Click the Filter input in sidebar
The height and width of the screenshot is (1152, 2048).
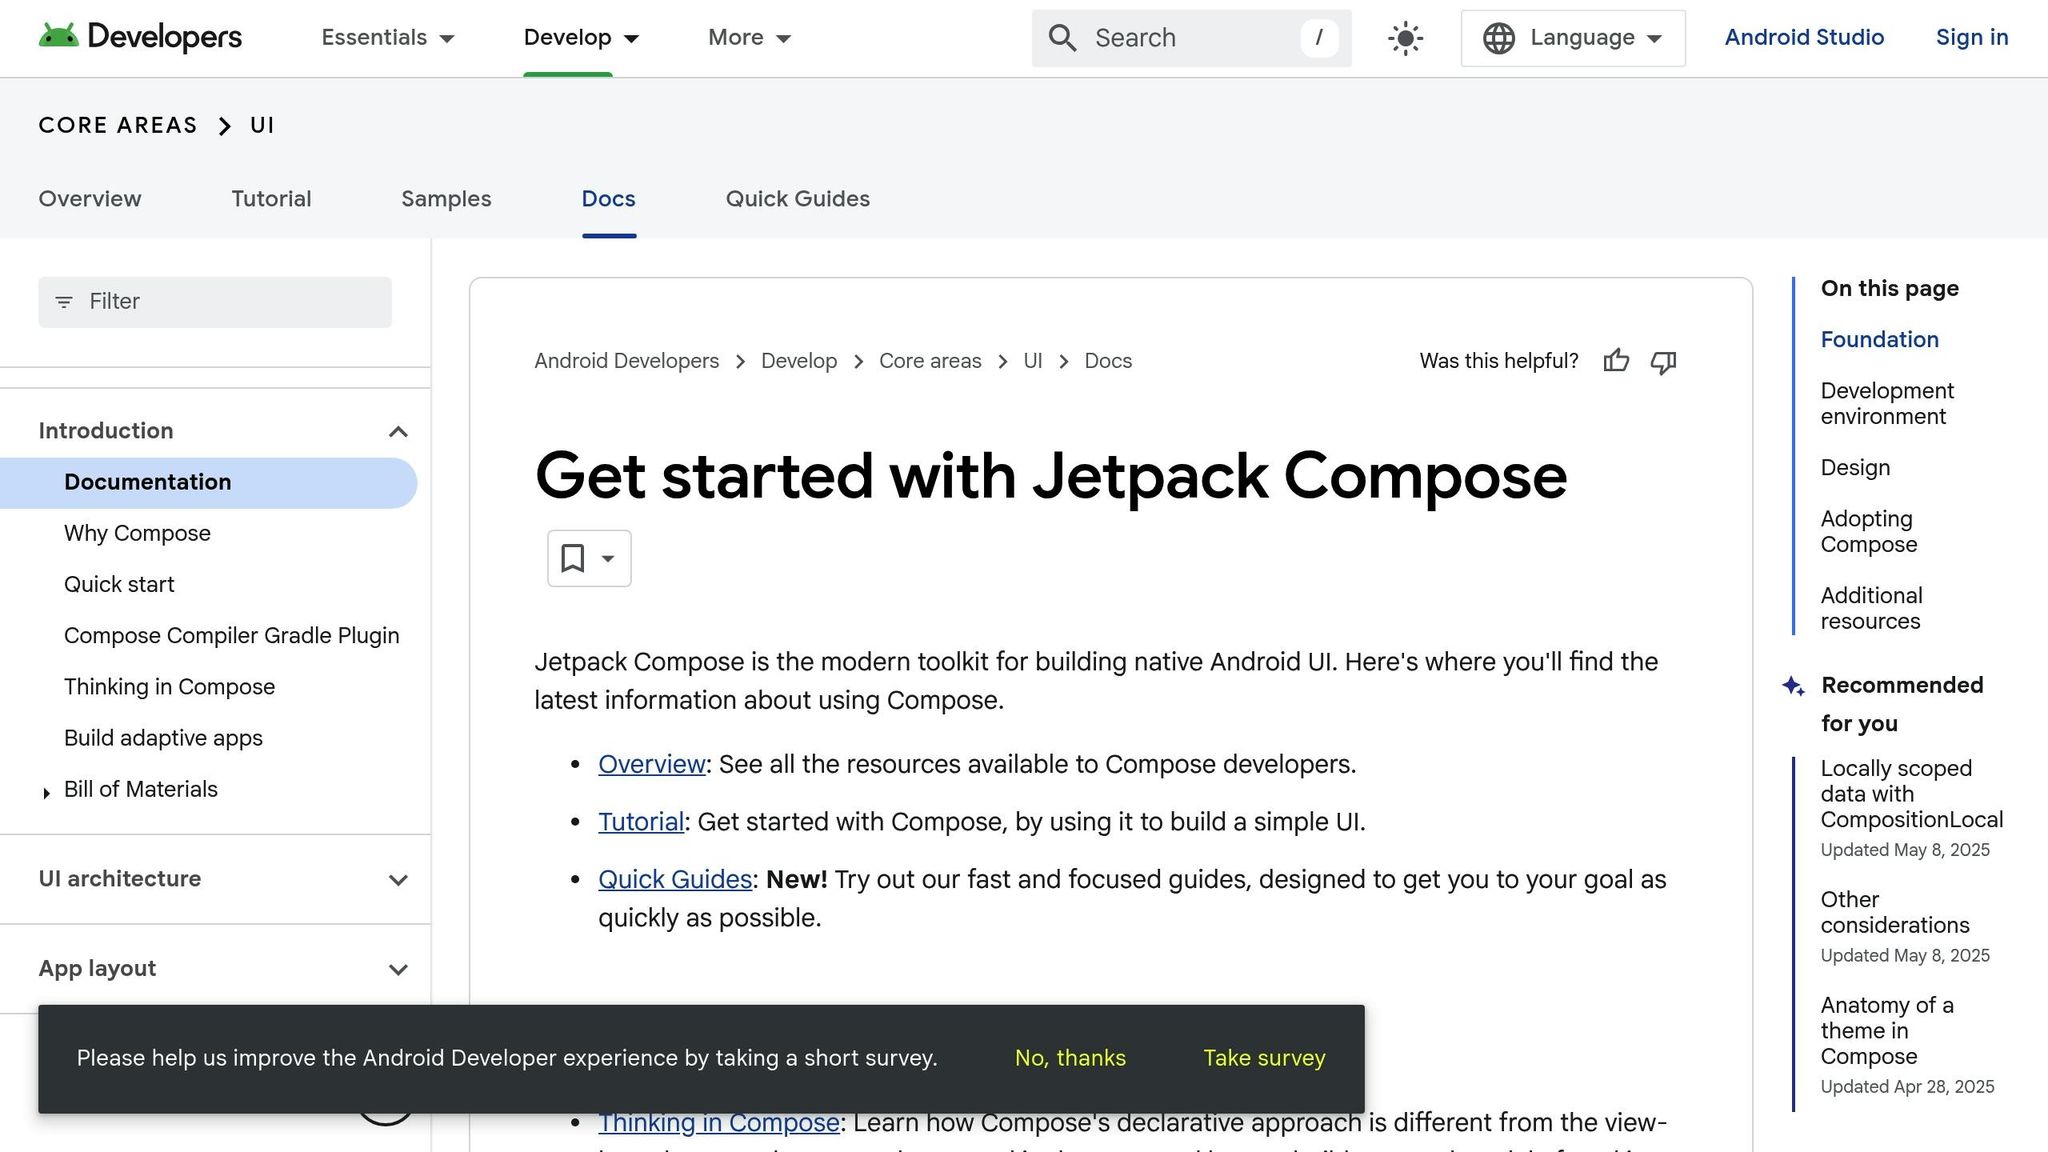coord(215,302)
